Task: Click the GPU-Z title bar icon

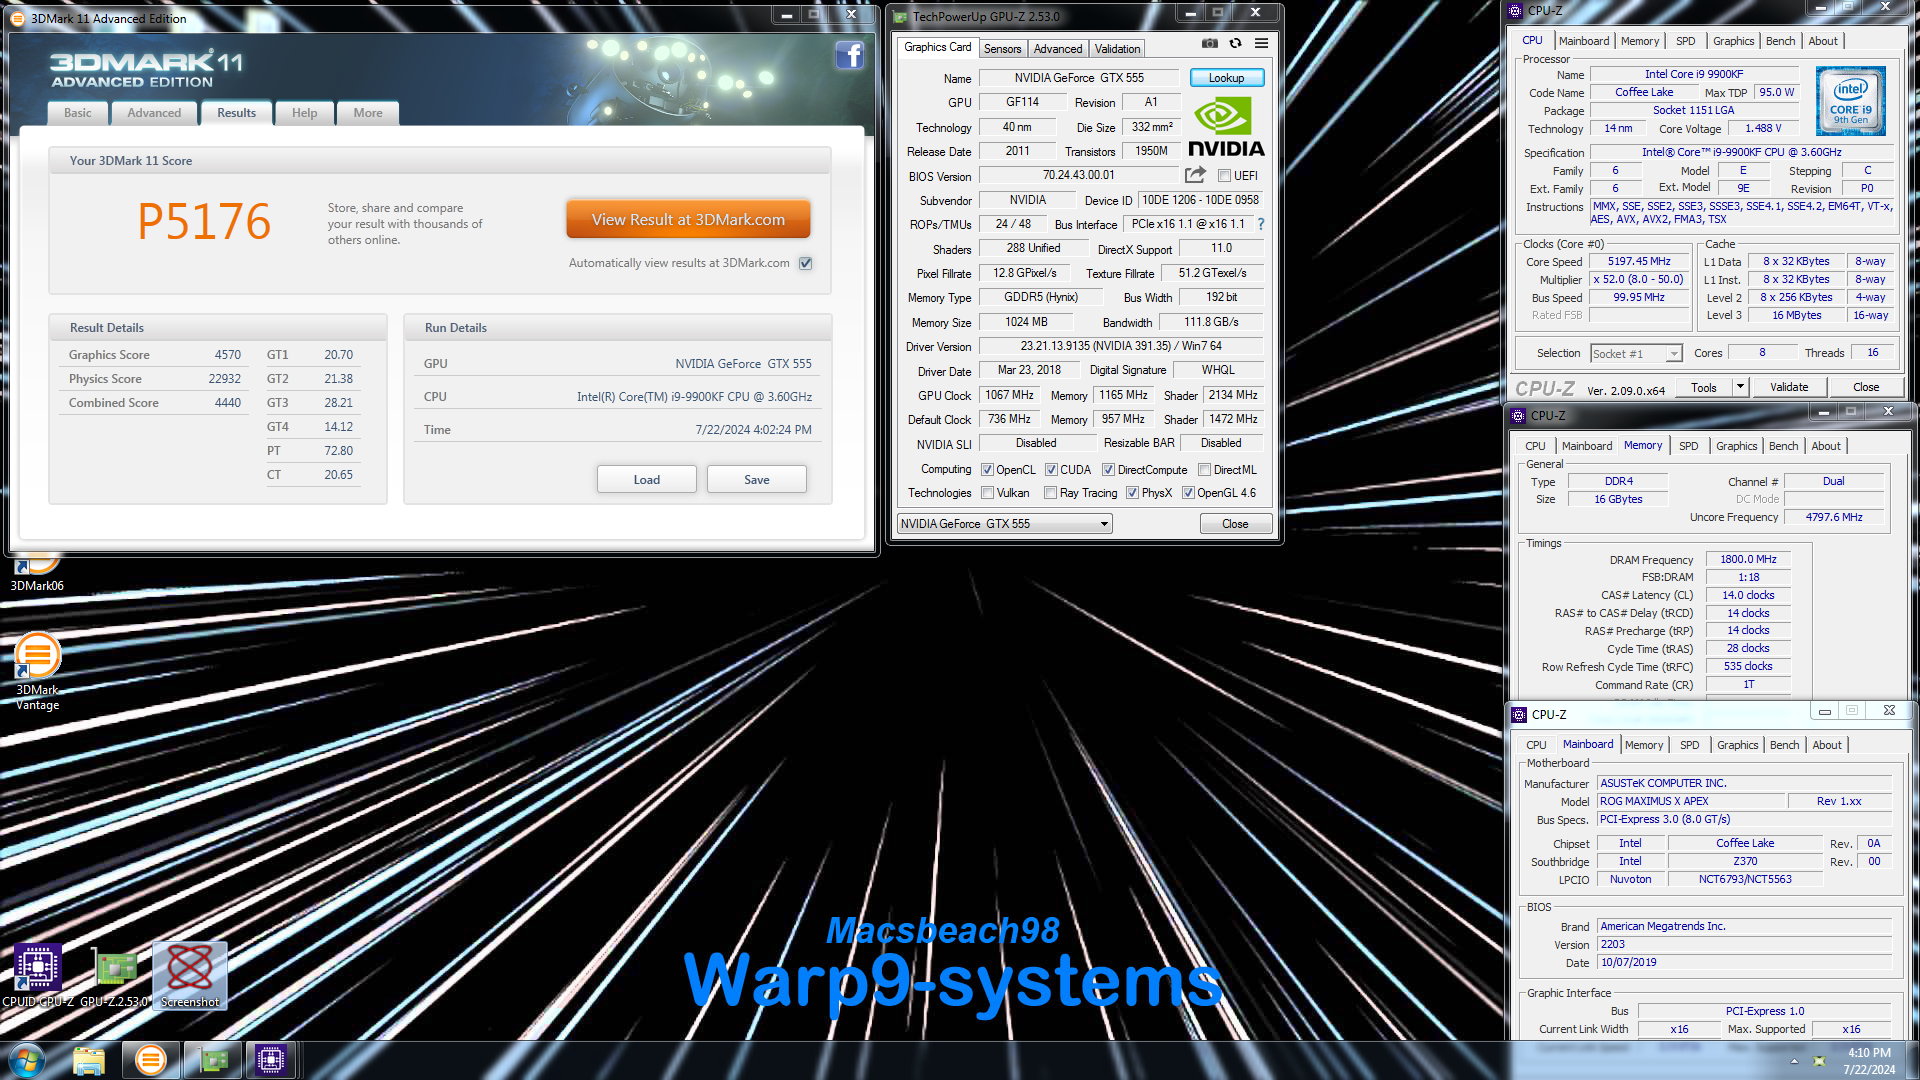Action: pyautogui.click(x=900, y=17)
